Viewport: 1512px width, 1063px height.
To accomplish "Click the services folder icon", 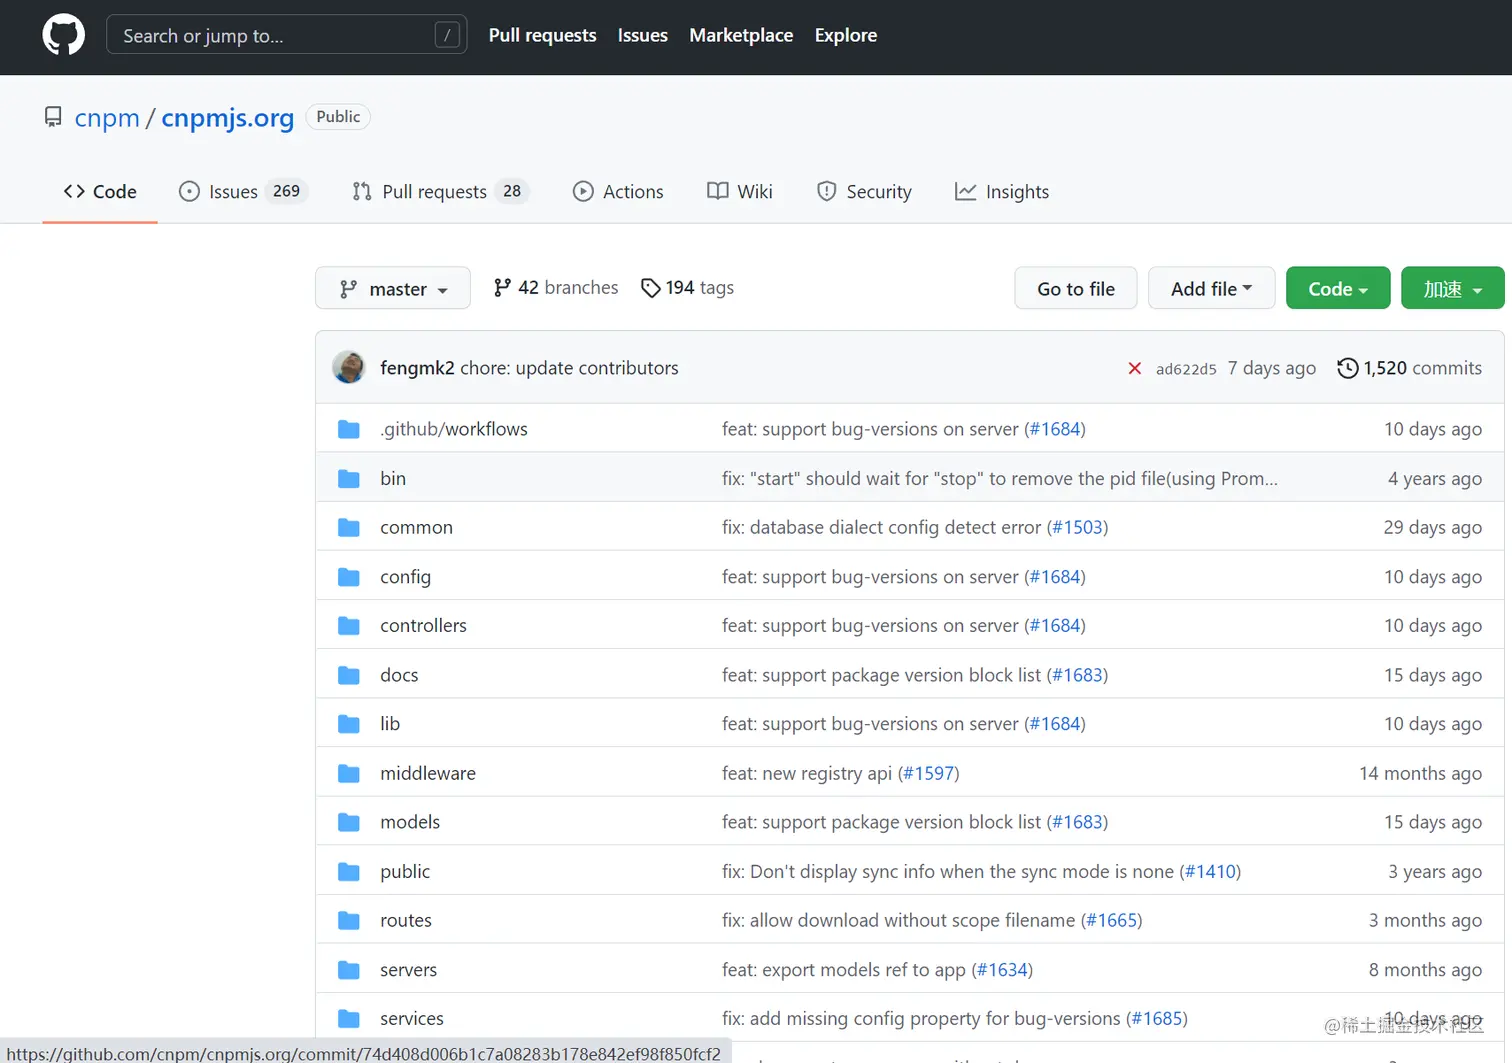I will pos(349,1019).
